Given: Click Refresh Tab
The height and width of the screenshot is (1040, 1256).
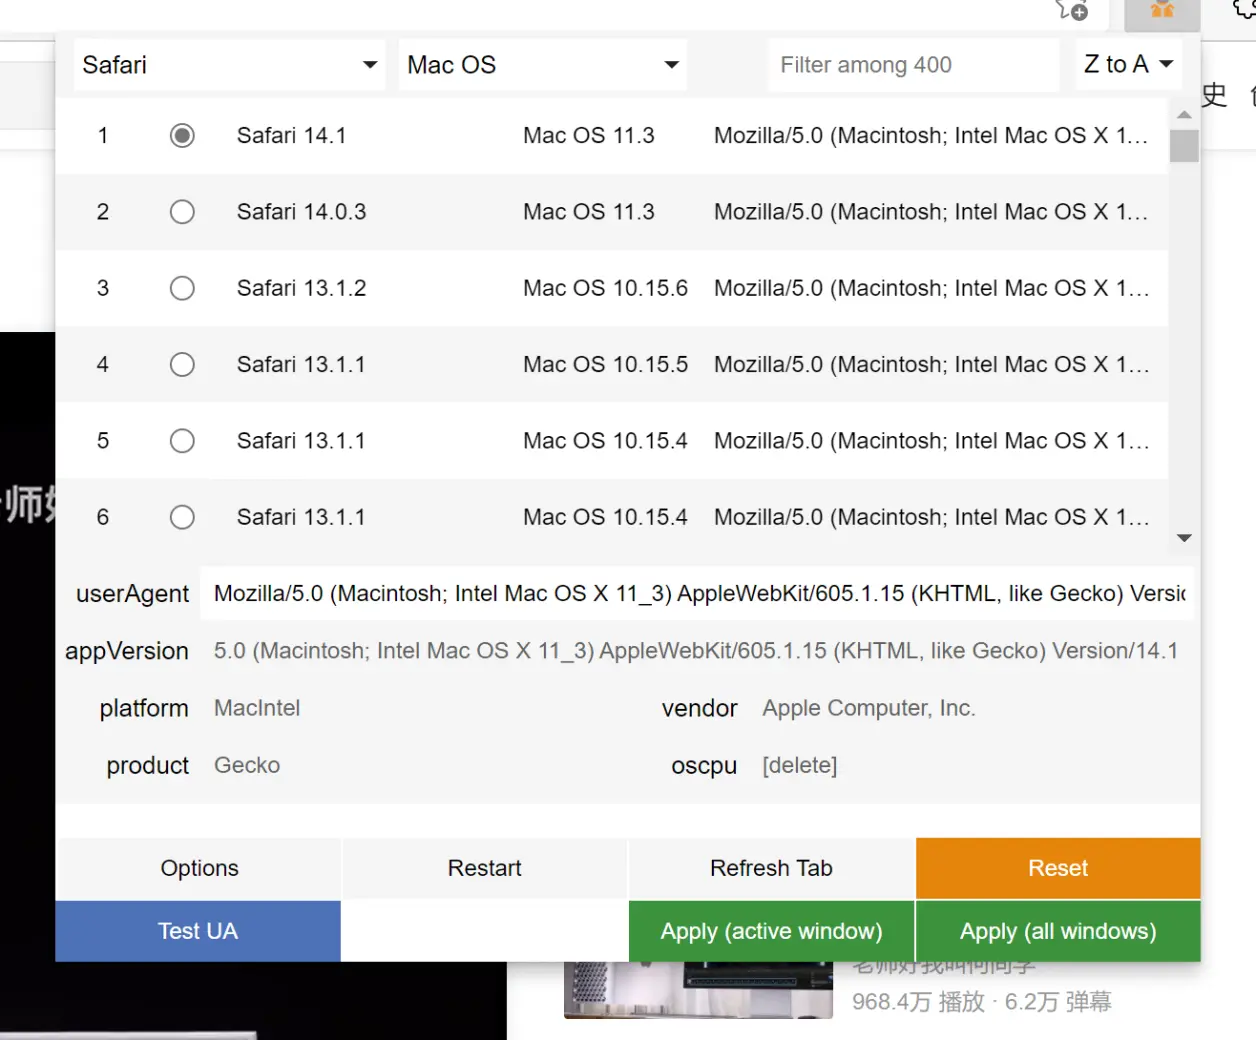Looking at the screenshot, I should pos(771,868).
